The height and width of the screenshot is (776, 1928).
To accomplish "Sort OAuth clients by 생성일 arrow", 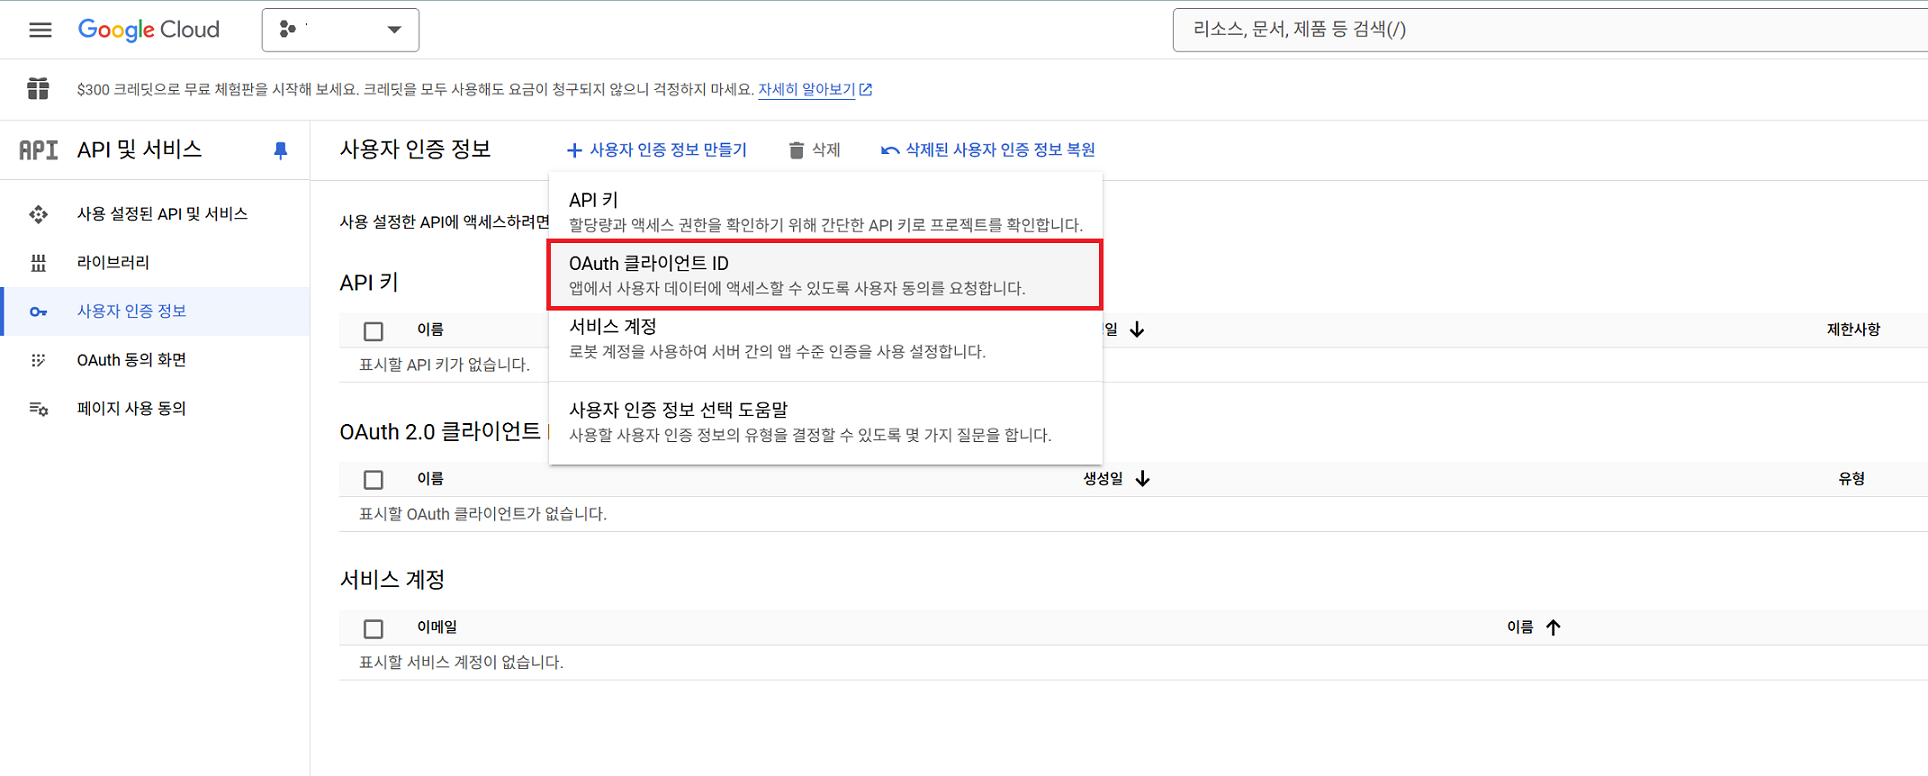I will click(x=1142, y=479).
